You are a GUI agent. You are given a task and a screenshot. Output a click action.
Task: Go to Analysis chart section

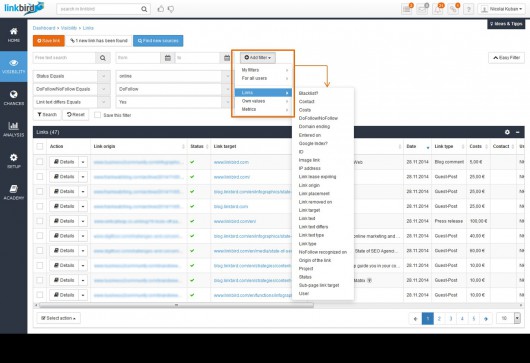(x=14, y=129)
